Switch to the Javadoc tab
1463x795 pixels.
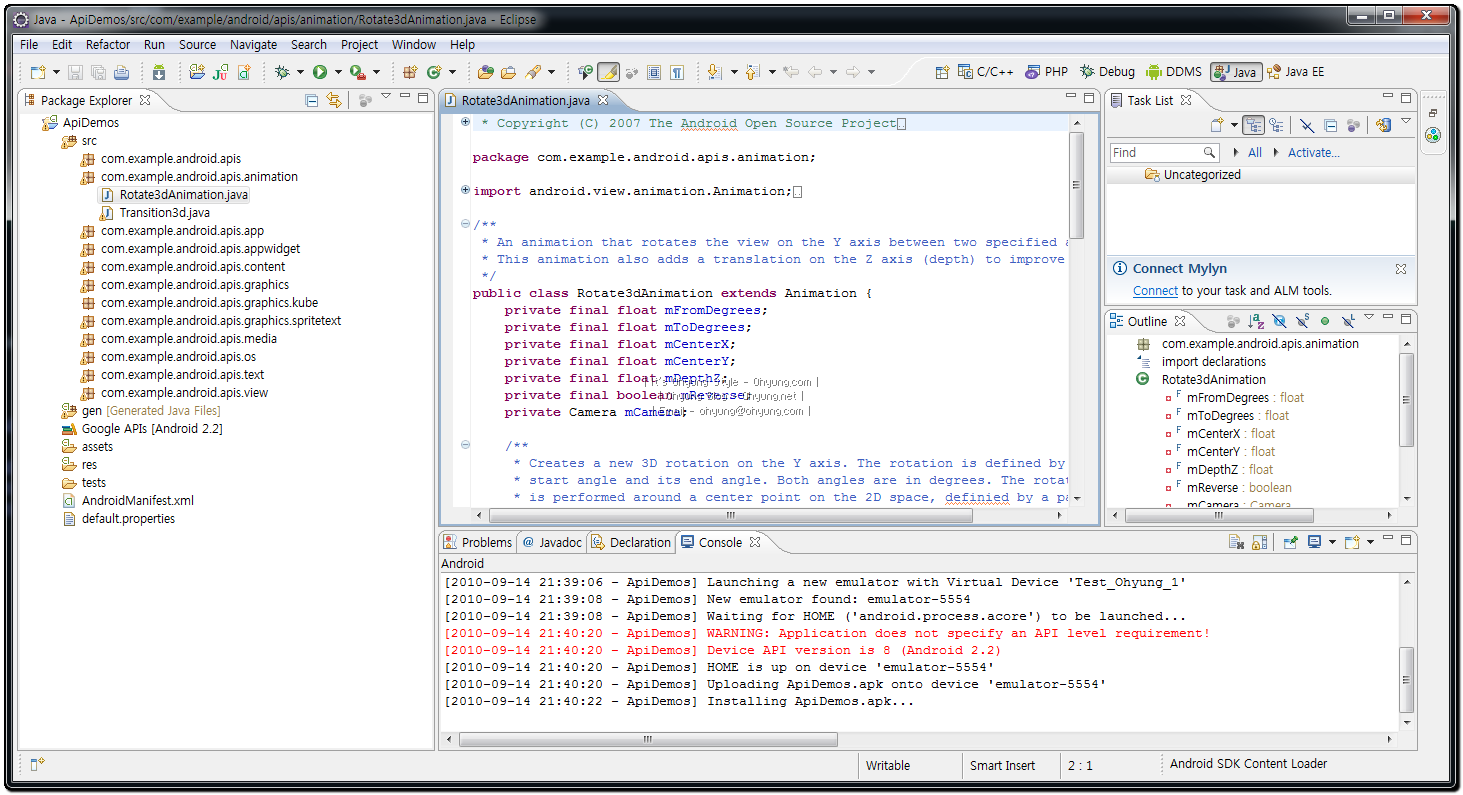coord(552,542)
